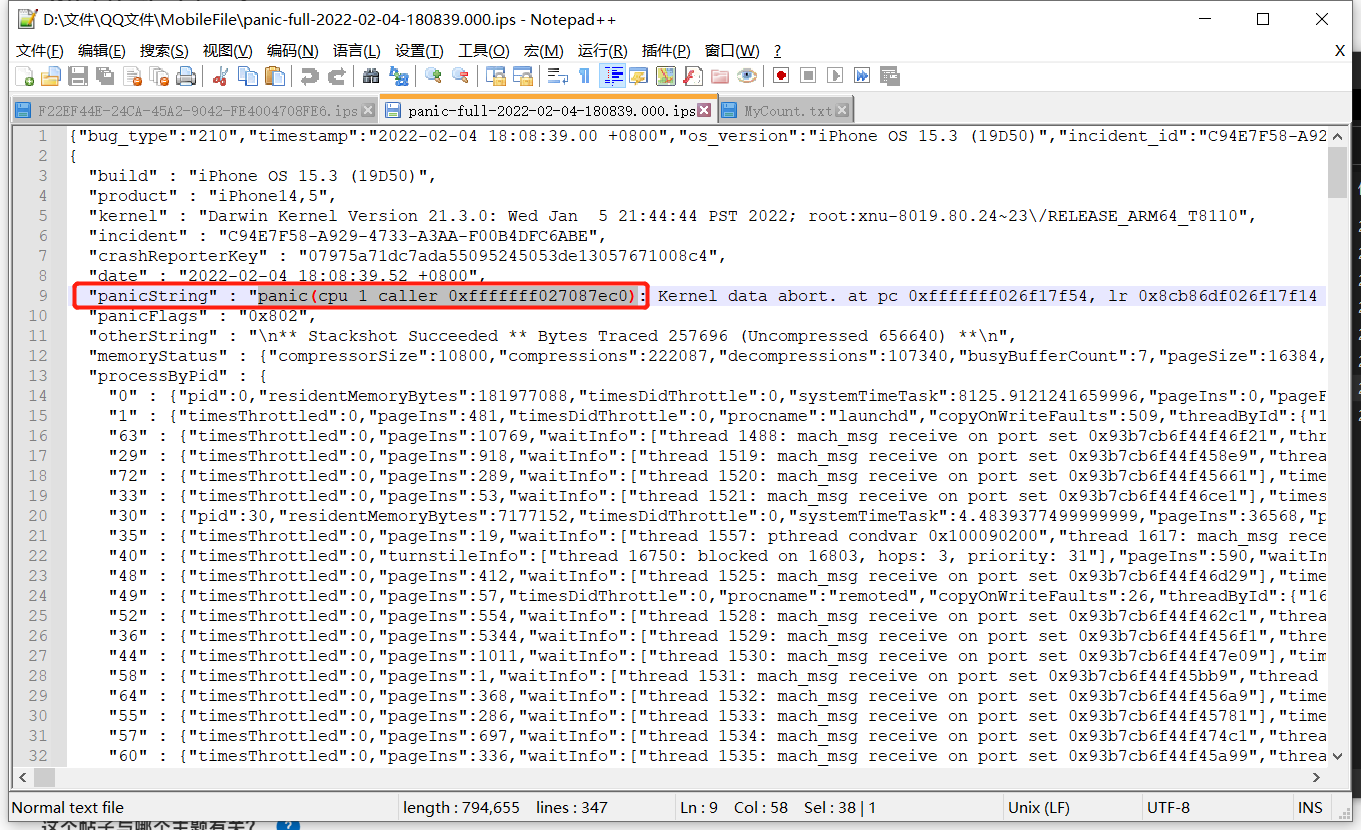1361x830 pixels.
Task: Open the 编码(N) encoding menu
Action: coord(292,51)
